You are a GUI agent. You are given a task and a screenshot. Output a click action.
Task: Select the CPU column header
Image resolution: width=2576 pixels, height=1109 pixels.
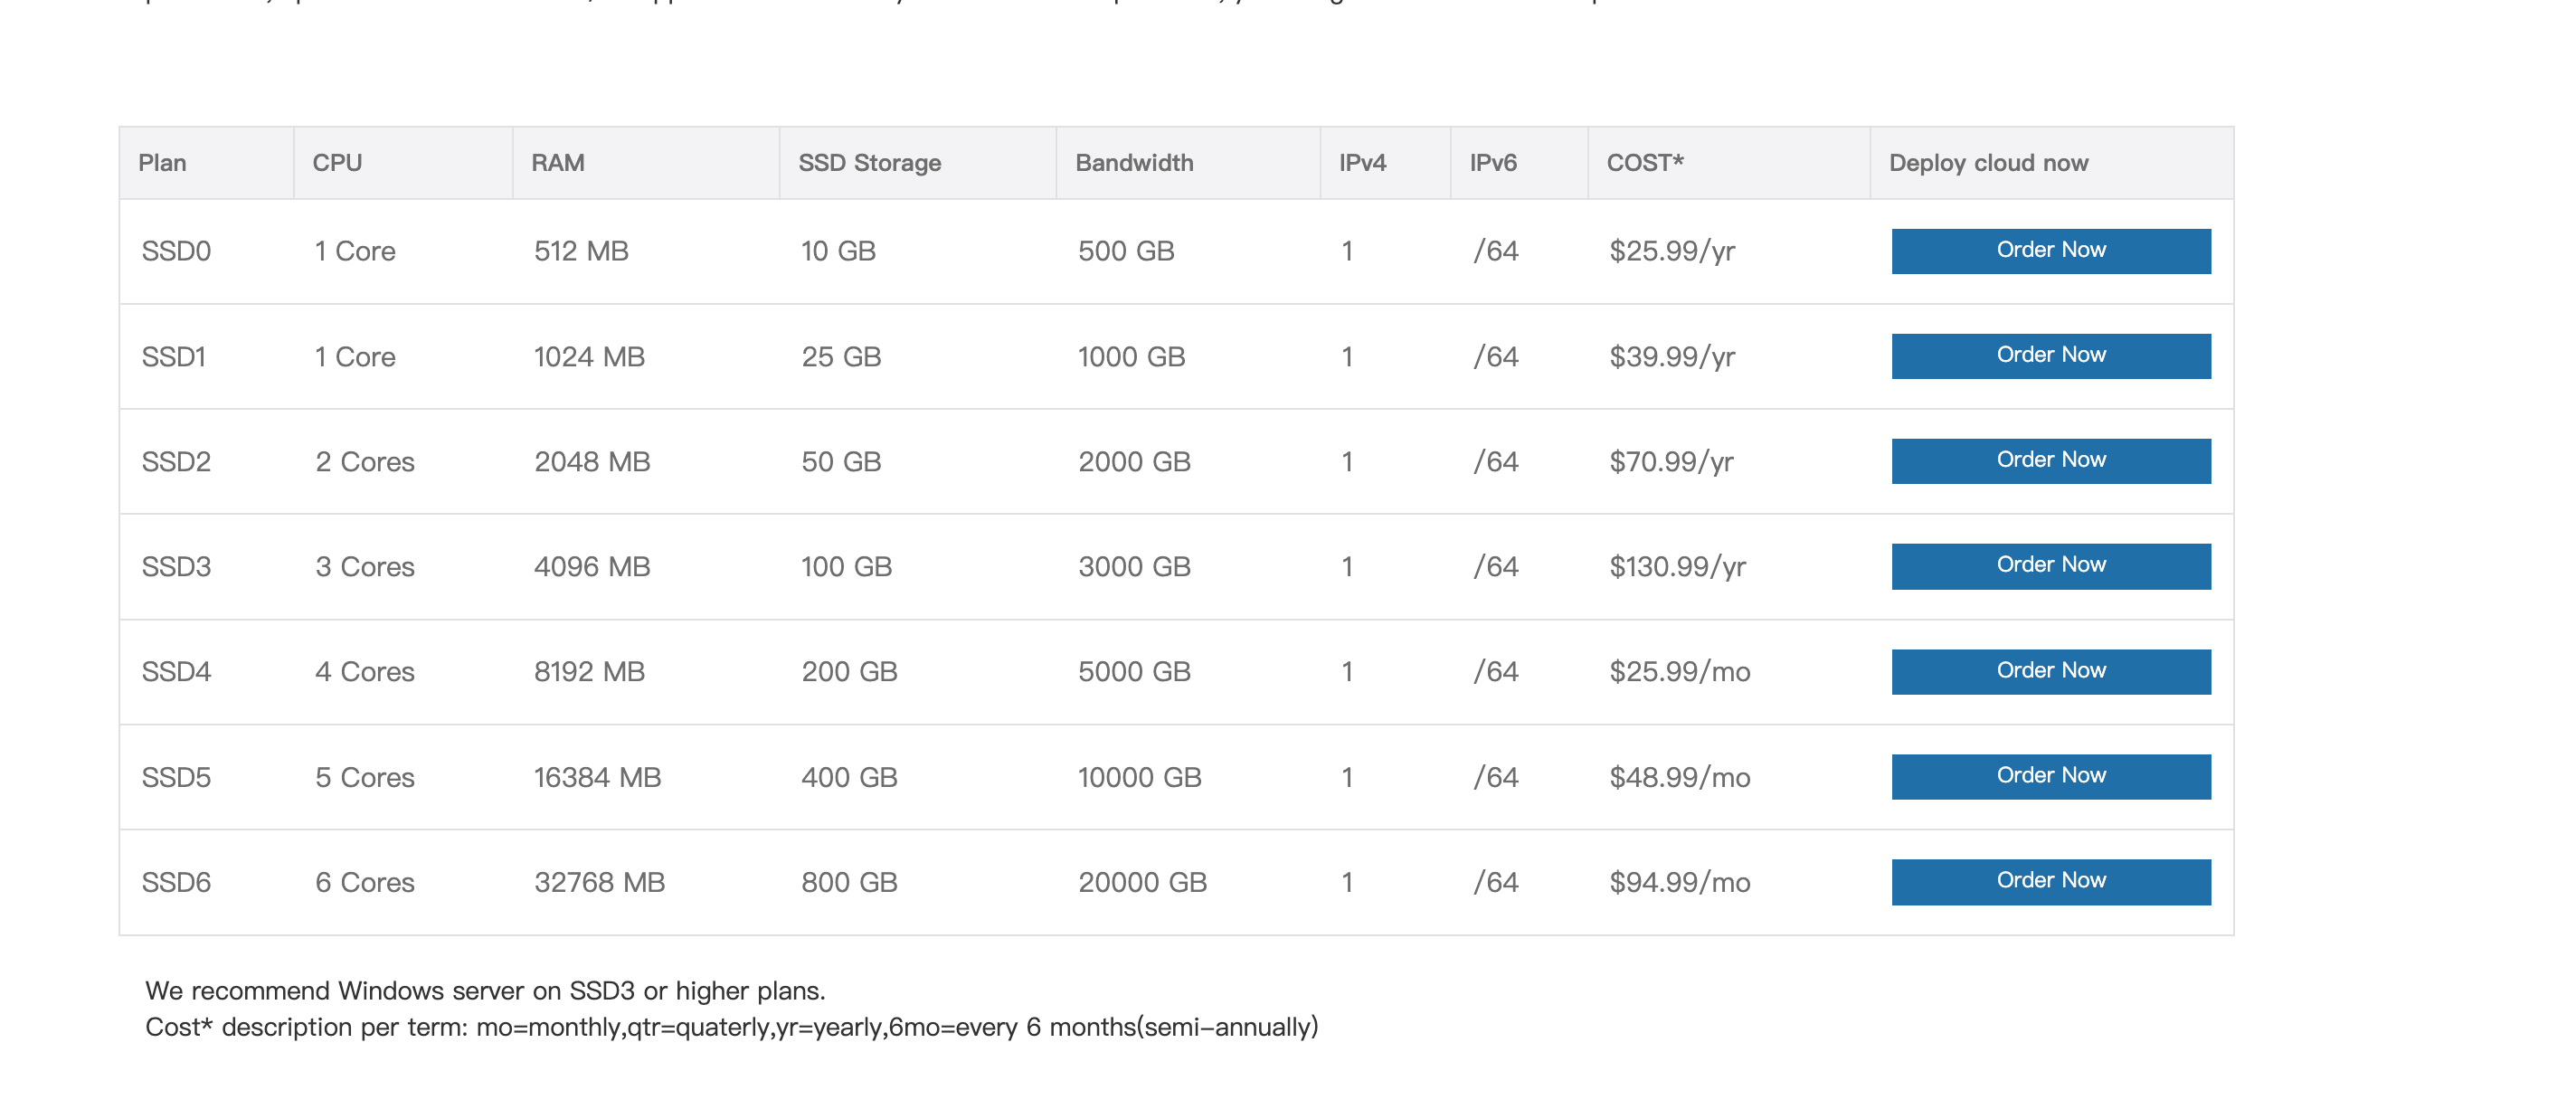coord(337,162)
